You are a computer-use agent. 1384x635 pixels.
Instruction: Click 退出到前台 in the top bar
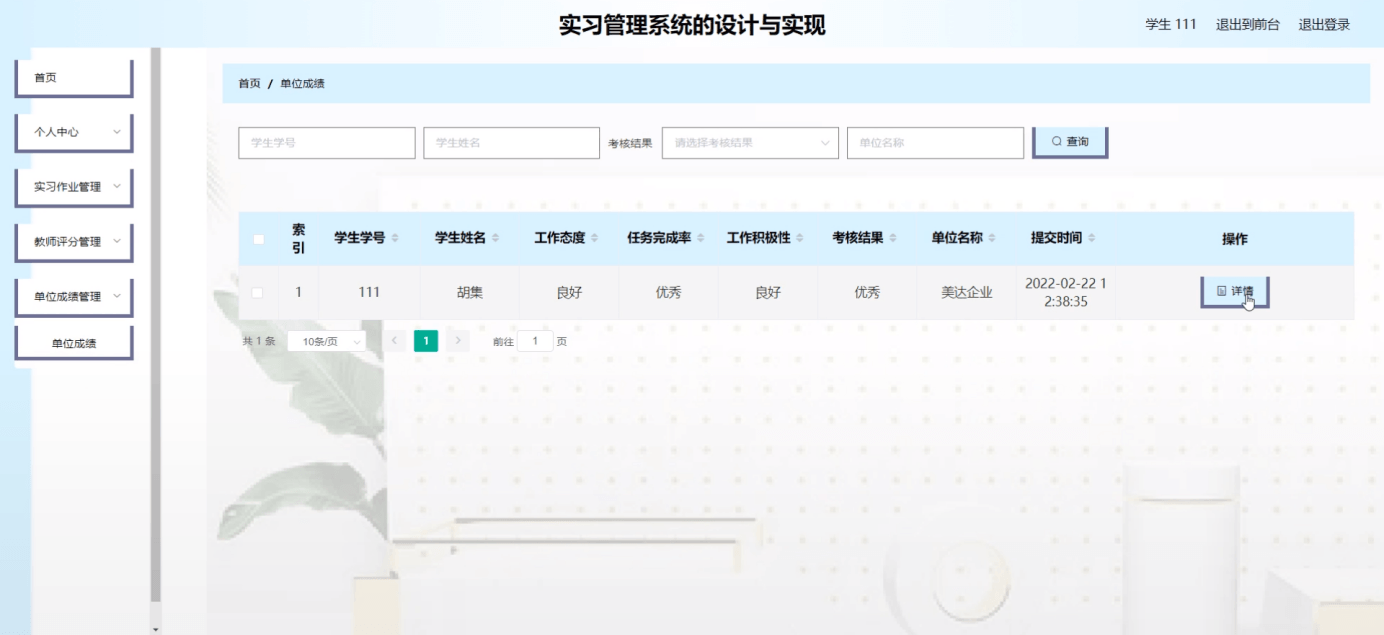[x=1247, y=25]
